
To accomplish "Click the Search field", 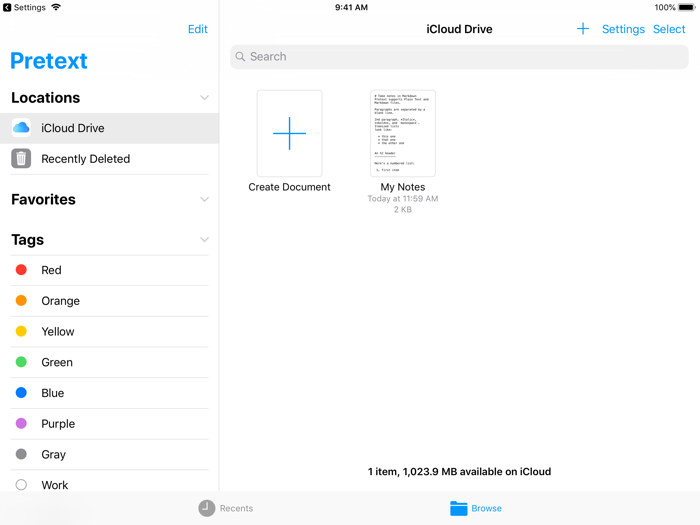I will click(459, 57).
